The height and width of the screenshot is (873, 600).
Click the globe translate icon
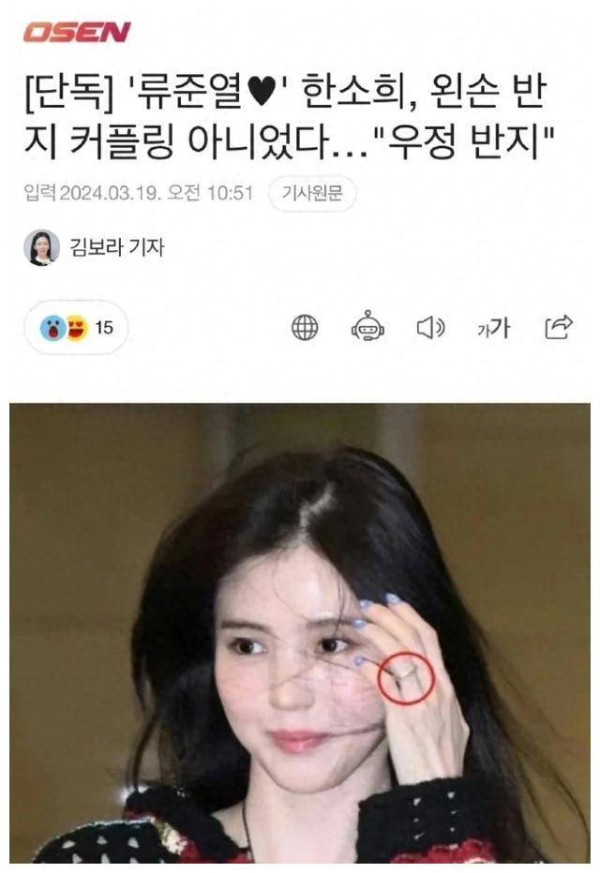(305, 327)
